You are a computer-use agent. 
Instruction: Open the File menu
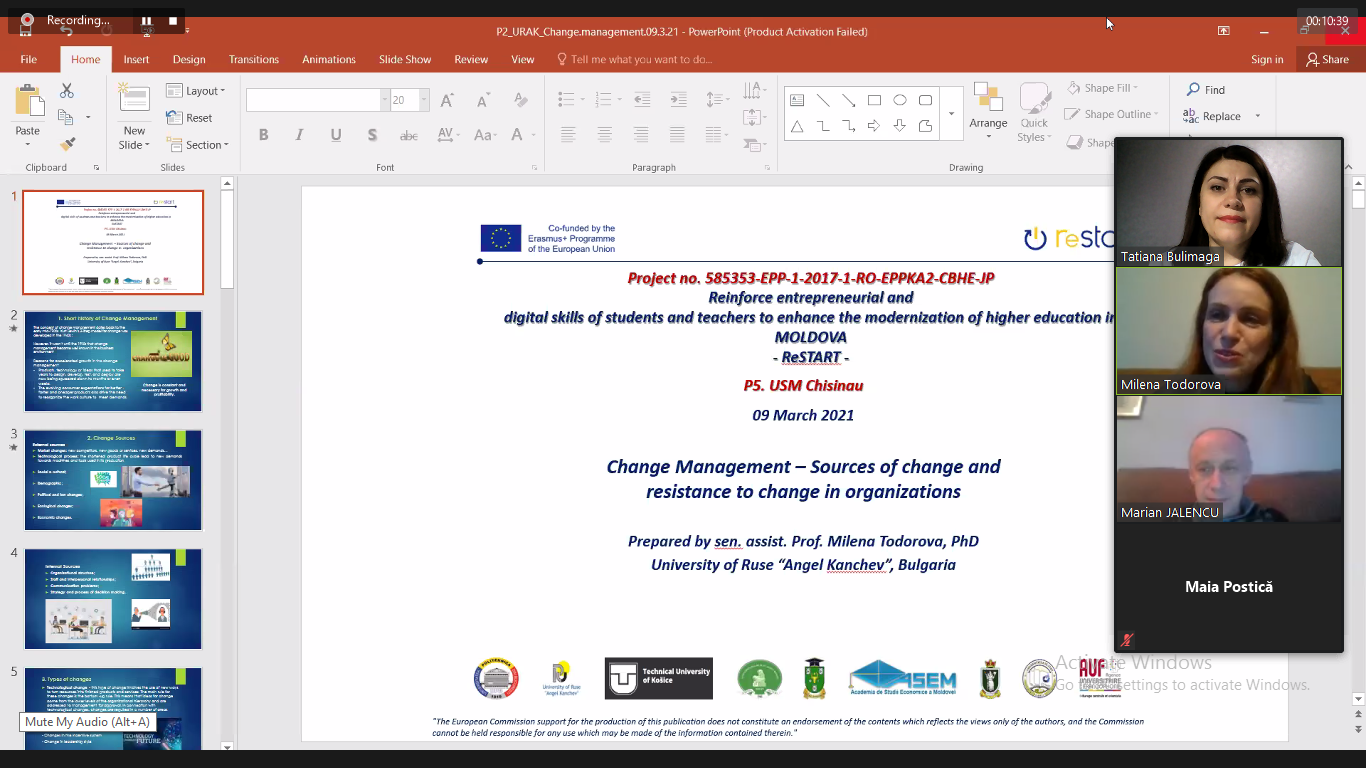click(x=29, y=59)
